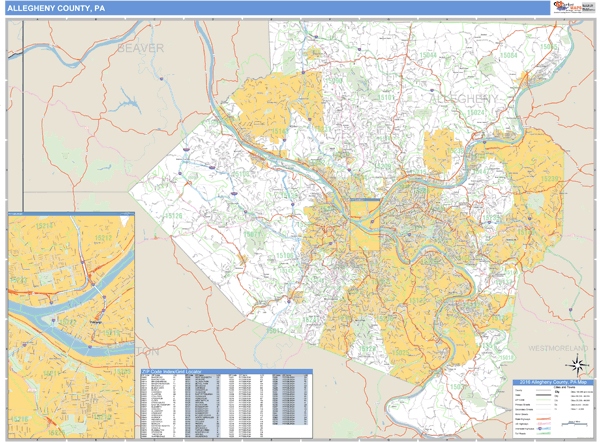600x442 pixels.
Task: Click the large ALLEGHENY county label
Action: (x=464, y=99)
